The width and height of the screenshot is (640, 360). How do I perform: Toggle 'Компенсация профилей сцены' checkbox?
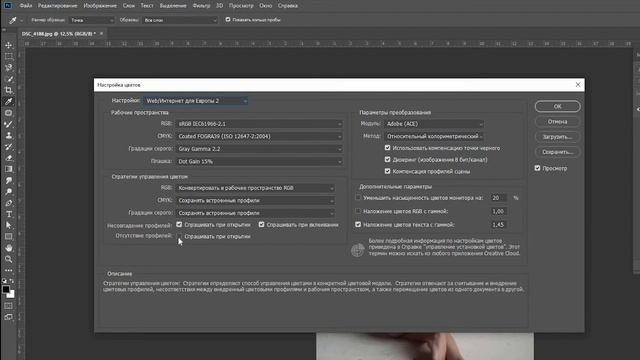pos(387,171)
